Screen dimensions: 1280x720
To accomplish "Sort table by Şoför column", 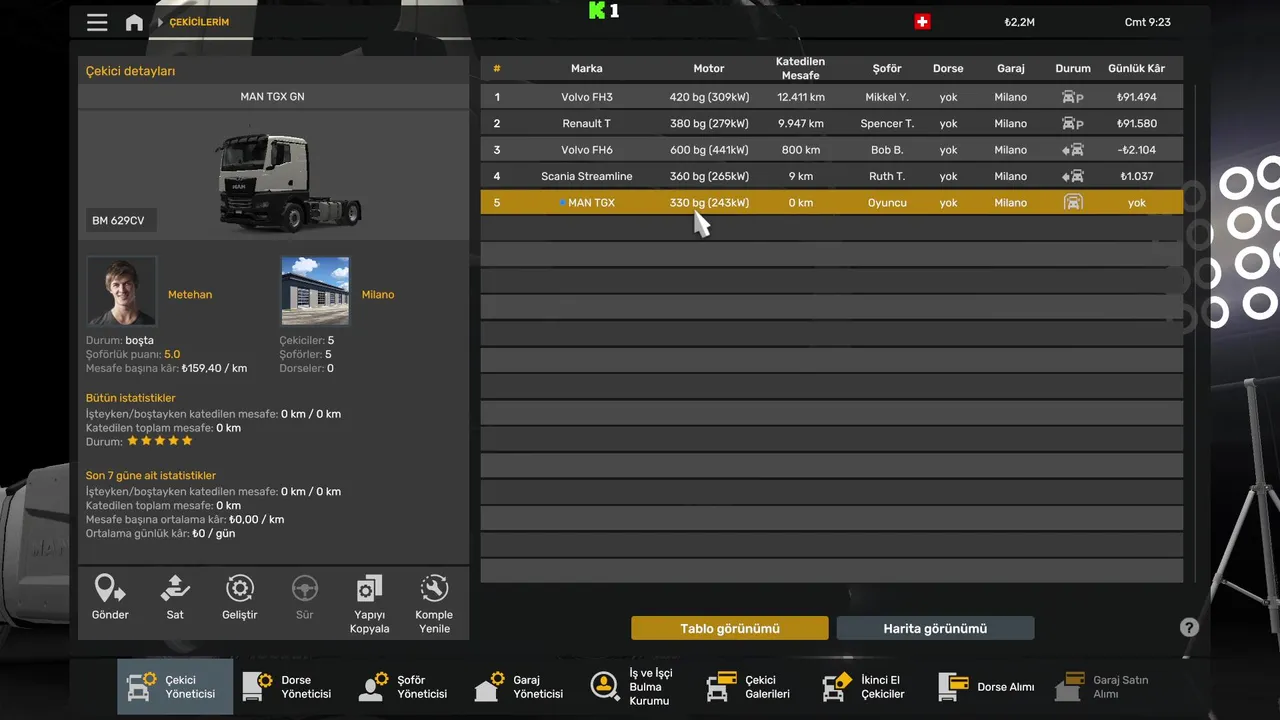I will pos(887,68).
